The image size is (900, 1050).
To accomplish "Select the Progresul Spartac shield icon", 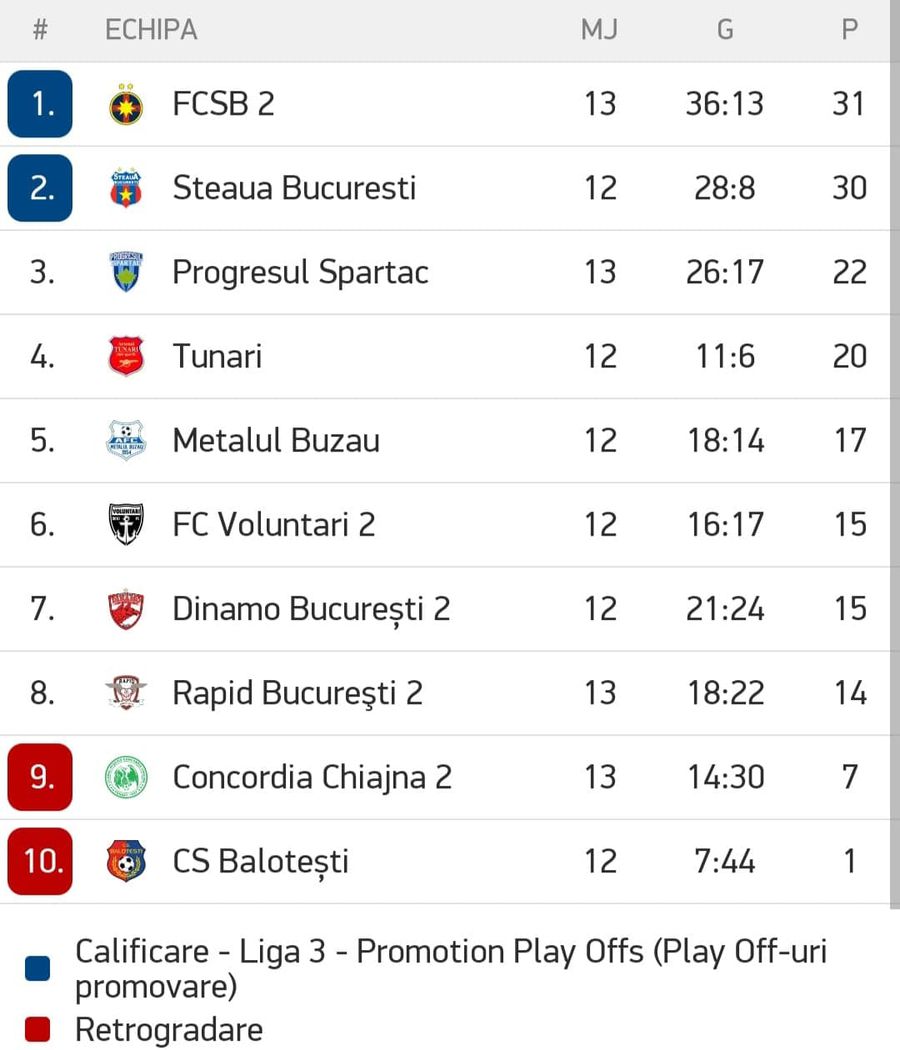I will 126,272.
